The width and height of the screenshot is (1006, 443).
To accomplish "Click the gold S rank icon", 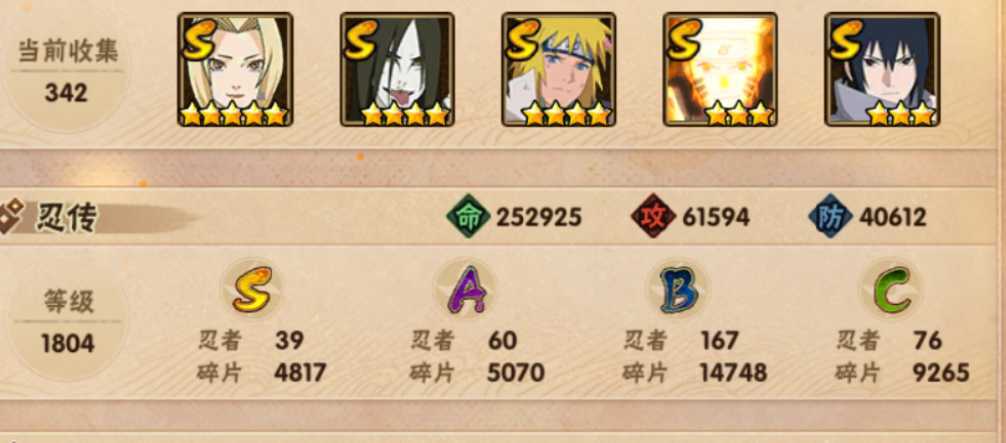I will point(252,290).
